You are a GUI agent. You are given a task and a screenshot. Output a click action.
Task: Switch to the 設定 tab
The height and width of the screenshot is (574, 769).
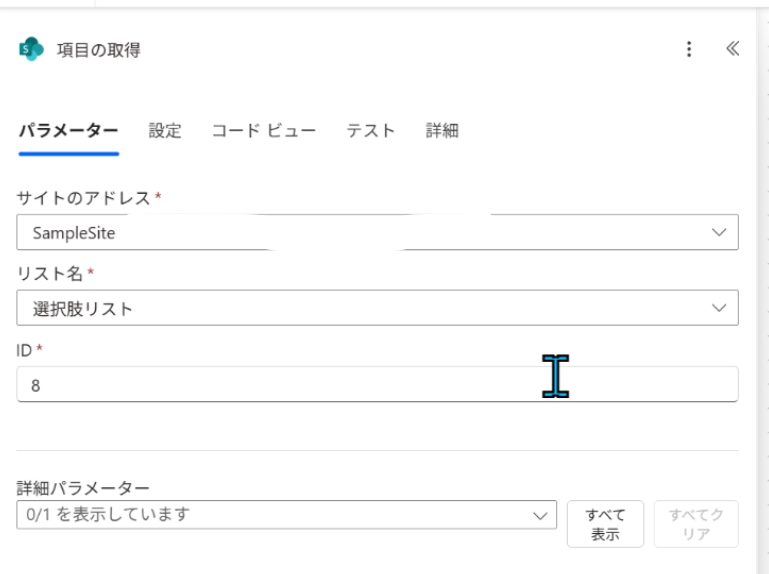(x=165, y=131)
